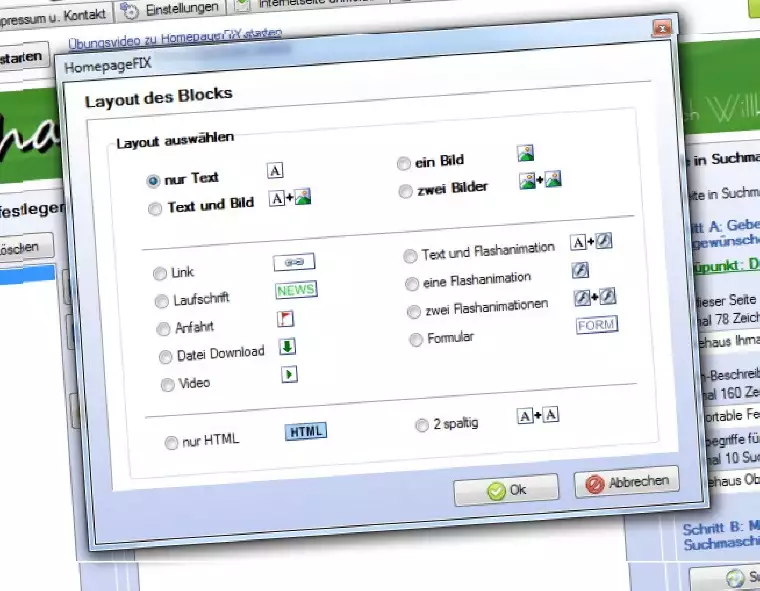Click the 'starten' button in the background window

click(22, 58)
